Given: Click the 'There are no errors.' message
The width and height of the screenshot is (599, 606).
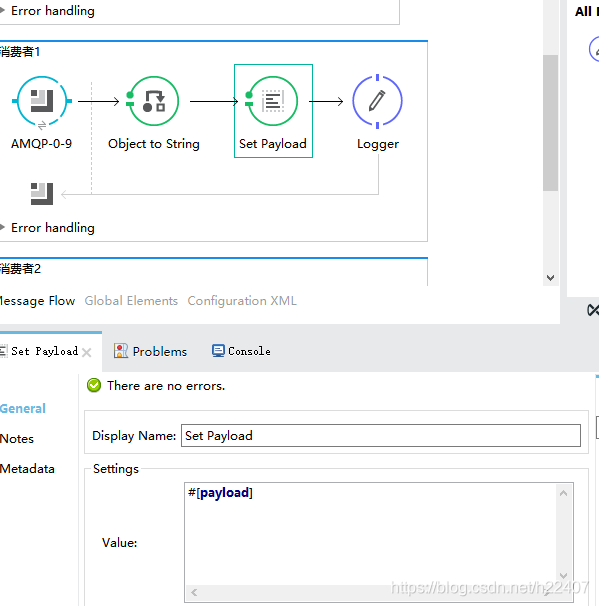Looking at the screenshot, I should pos(166,385).
